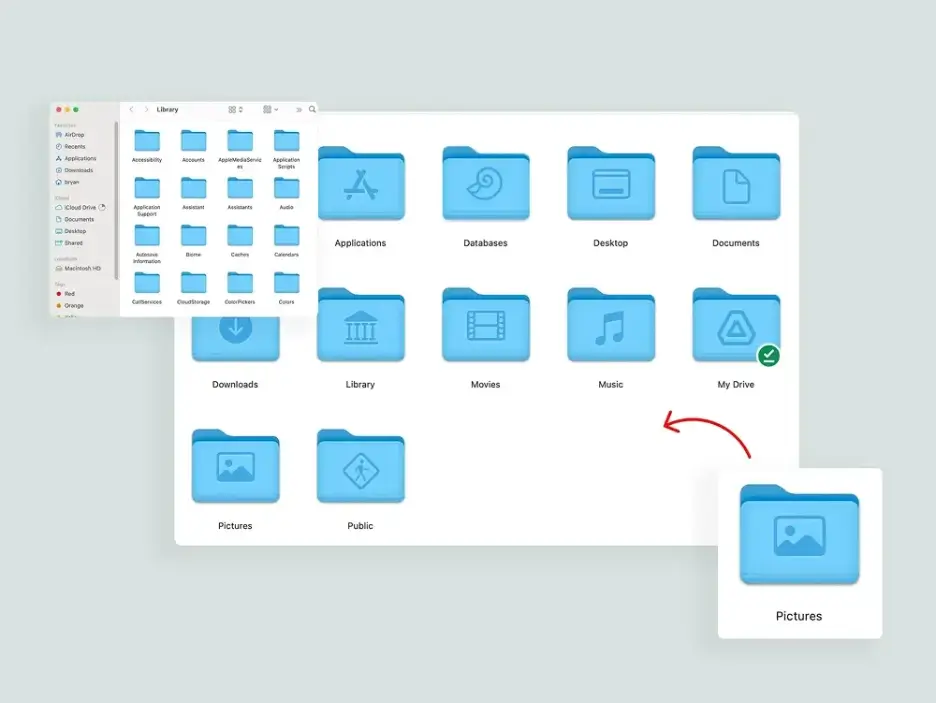936x703 pixels.
Task: Select Documents in the Finder sidebar
Action: tap(75, 220)
